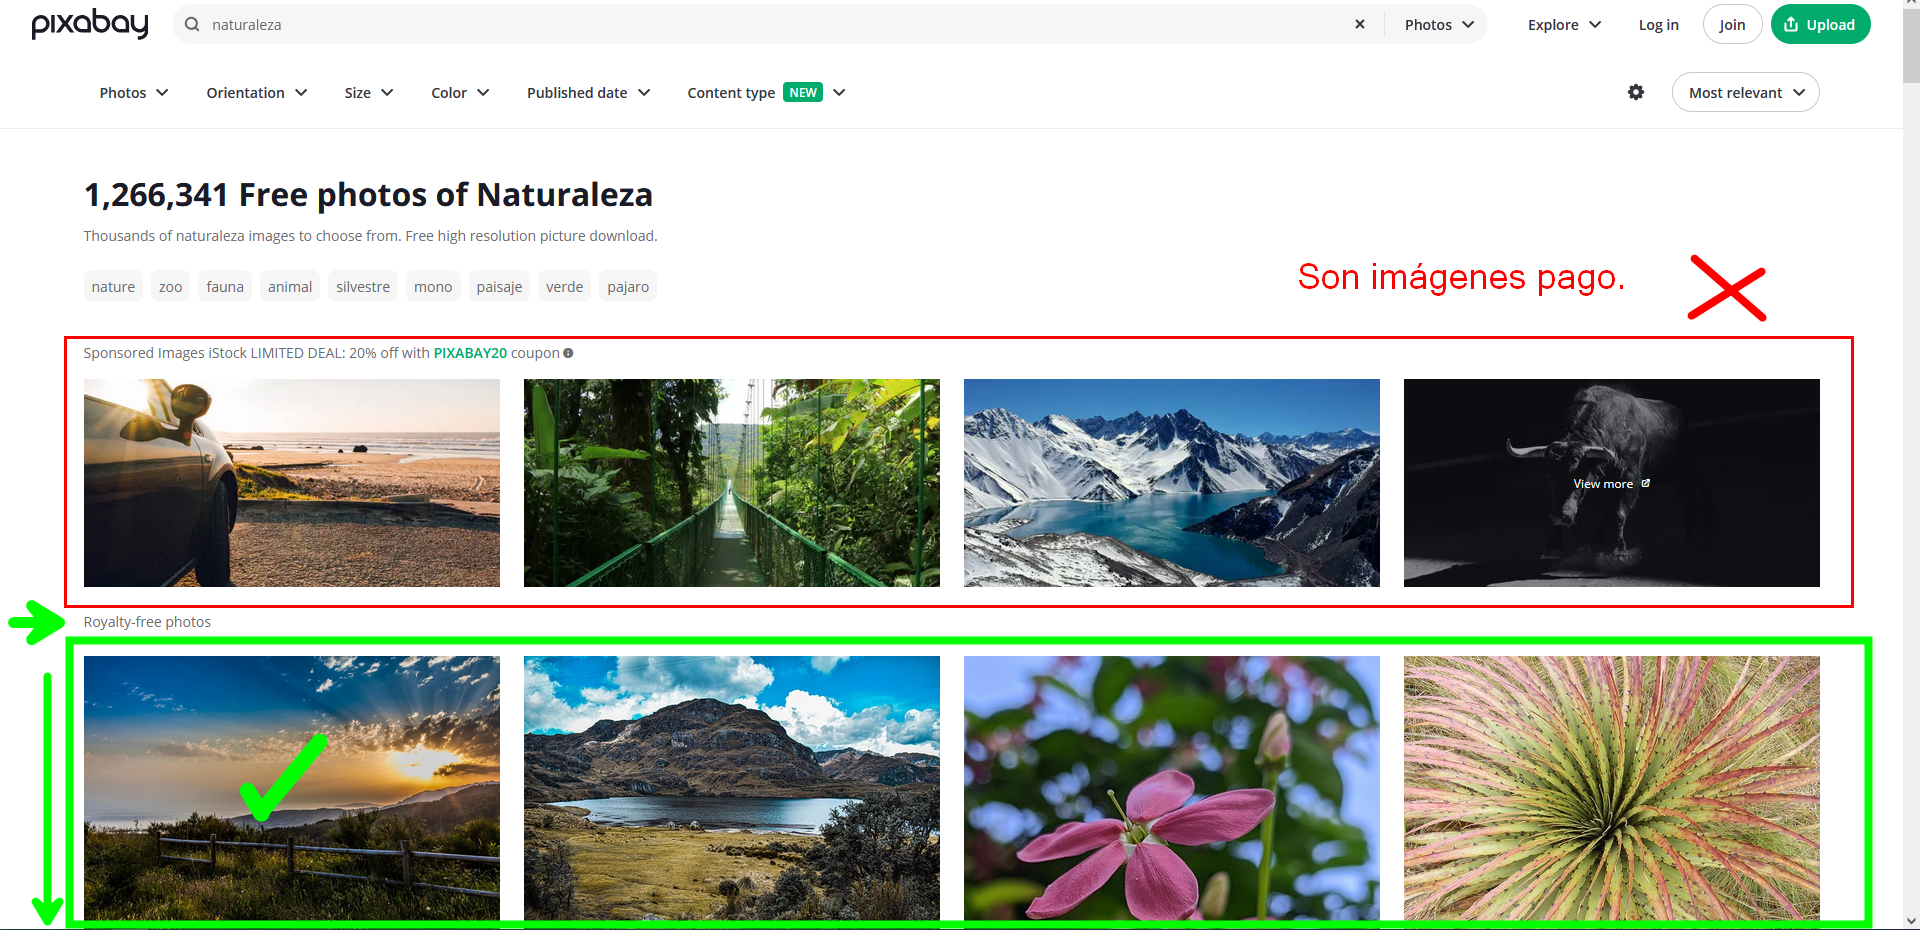Screen dimensions: 1920x930
Task: Click the external-link icon beside 'View more'
Action: (x=1644, y=483)
